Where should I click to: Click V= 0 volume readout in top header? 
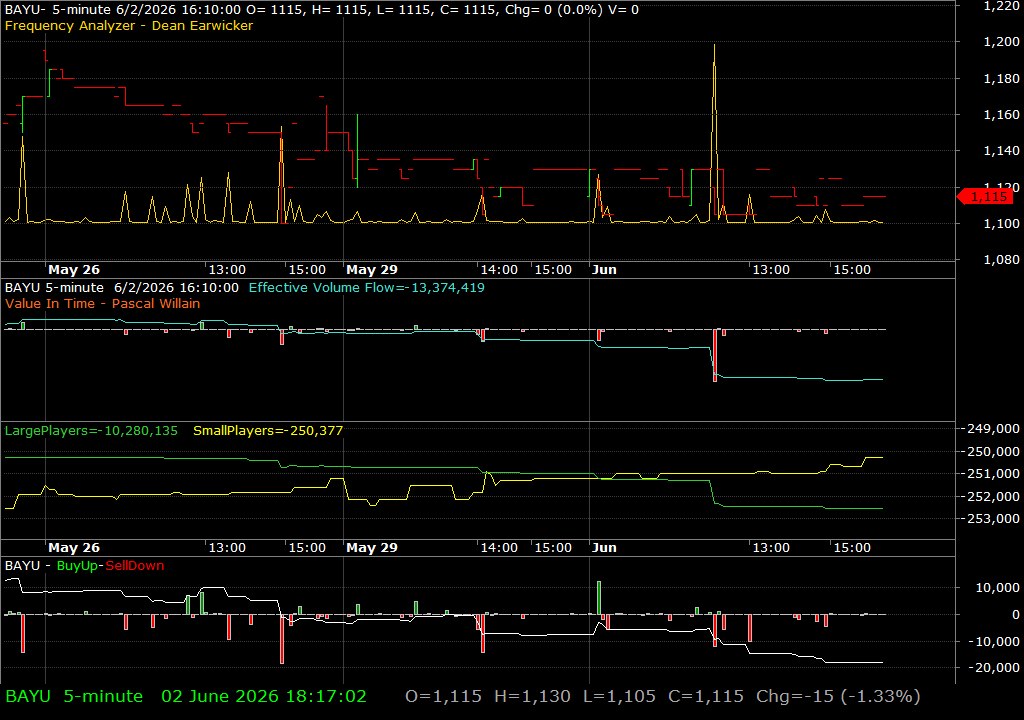pyautogui.click(x=623, y=10)
